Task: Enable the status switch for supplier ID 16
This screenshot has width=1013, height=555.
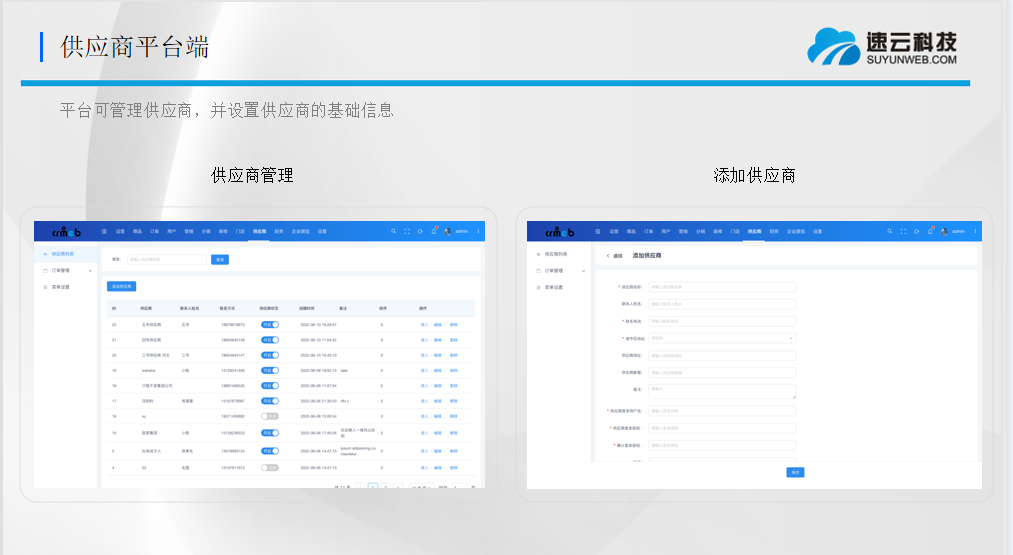Action: [x=270, y=415]
